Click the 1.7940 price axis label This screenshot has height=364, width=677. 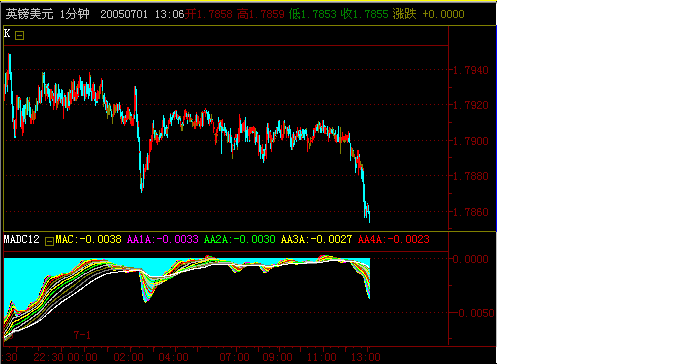[471, 70]
